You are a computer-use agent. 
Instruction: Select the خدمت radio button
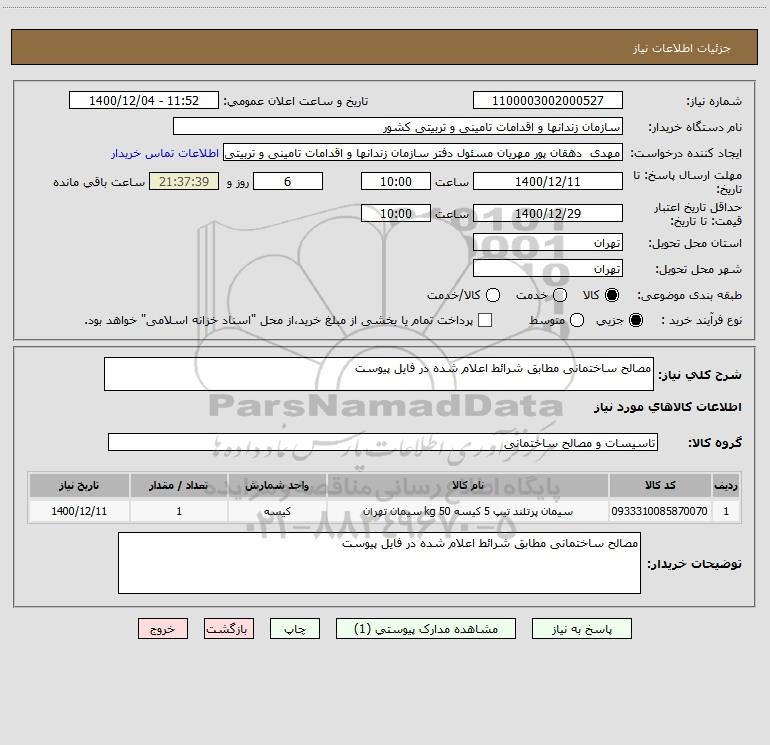[x=560, y=295]
